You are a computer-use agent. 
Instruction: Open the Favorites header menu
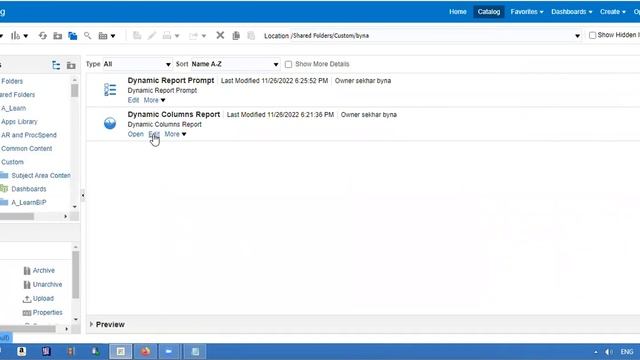[527, 12]
